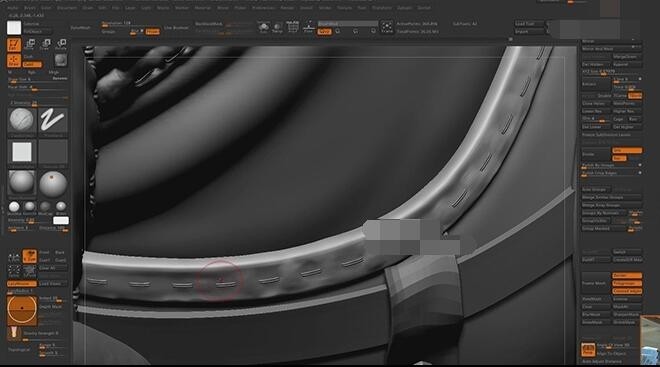The height and width of the screenshot is (367, 660).
Task: Open the Document menu
Action: [x=67, y=8]
